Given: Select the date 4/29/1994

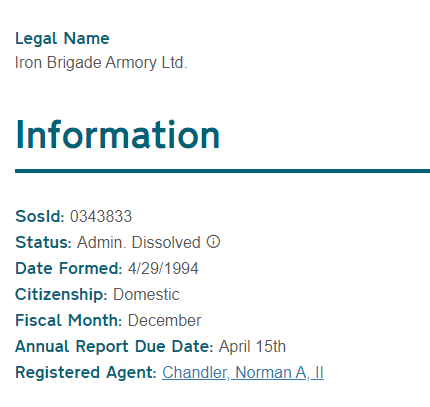Looking at the screenshot, I should 163,268.
